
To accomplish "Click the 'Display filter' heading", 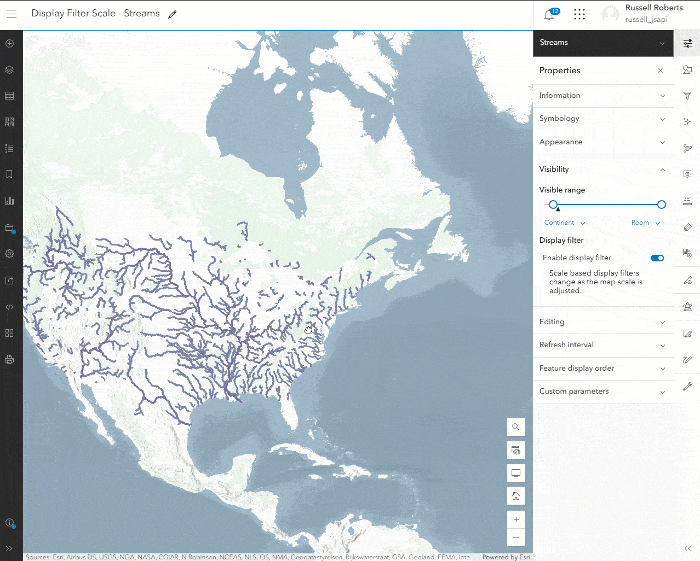I will coord(561,241).
